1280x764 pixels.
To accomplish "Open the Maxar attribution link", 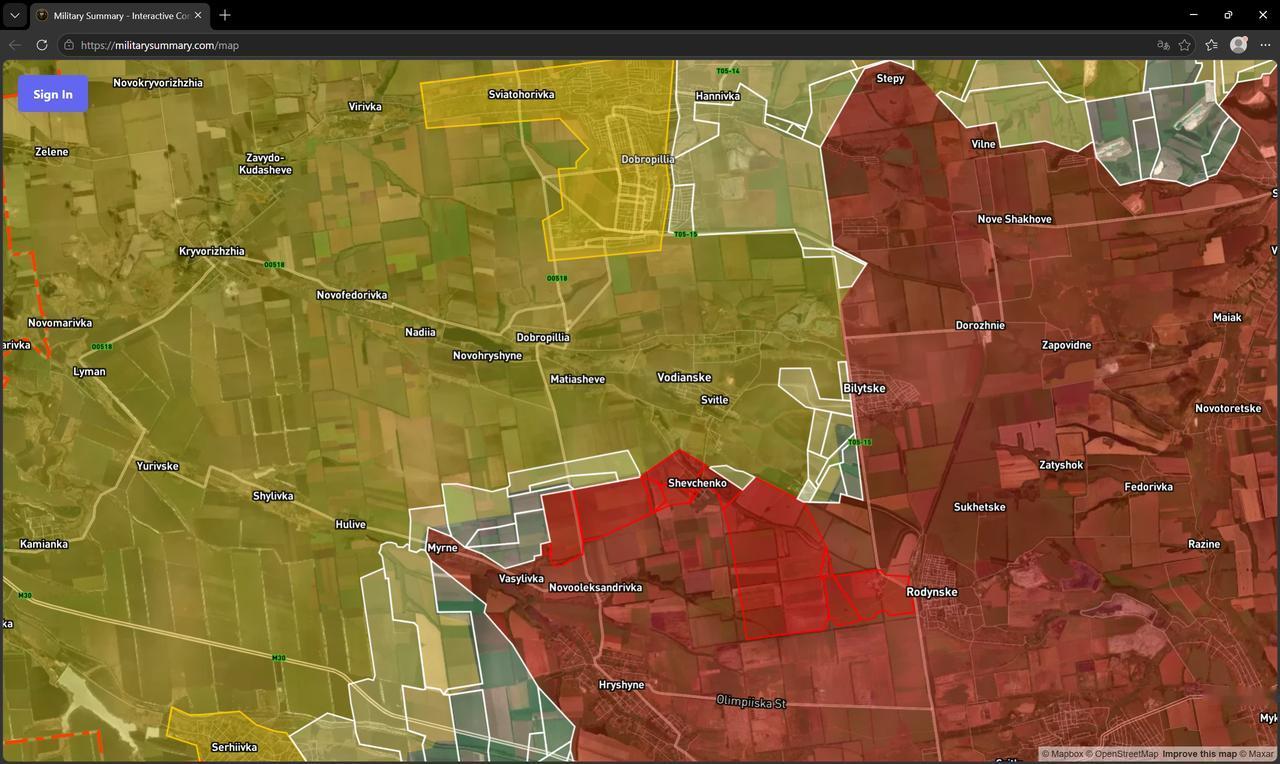I will [1257, 754].
